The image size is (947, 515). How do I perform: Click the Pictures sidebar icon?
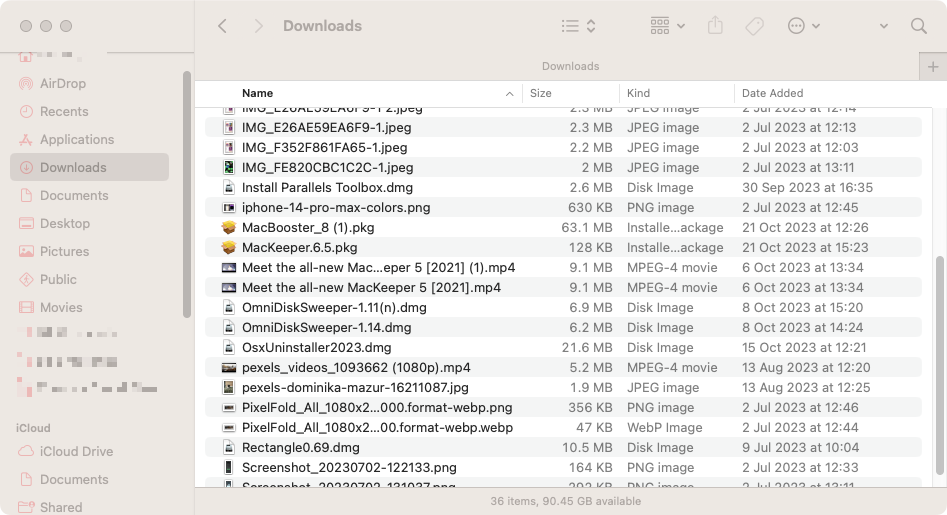(x=26, y=251)
